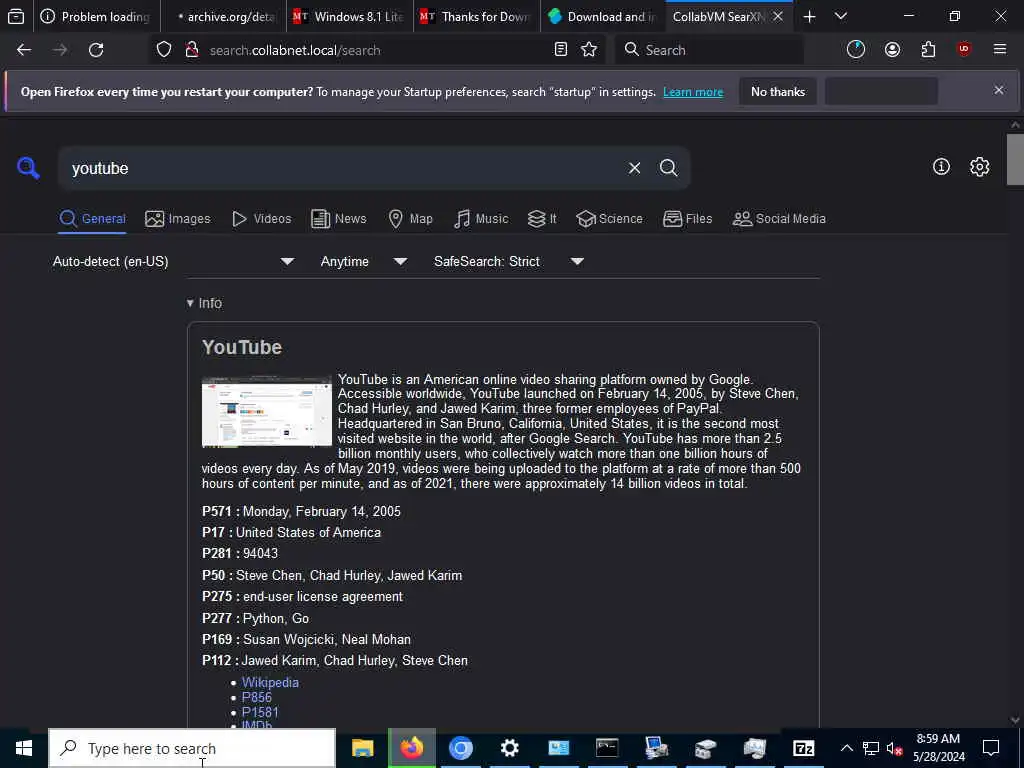Open the extensions puzzle icon
The width and height of the screenshot is (1024, 768).
(x=928, y=50)
